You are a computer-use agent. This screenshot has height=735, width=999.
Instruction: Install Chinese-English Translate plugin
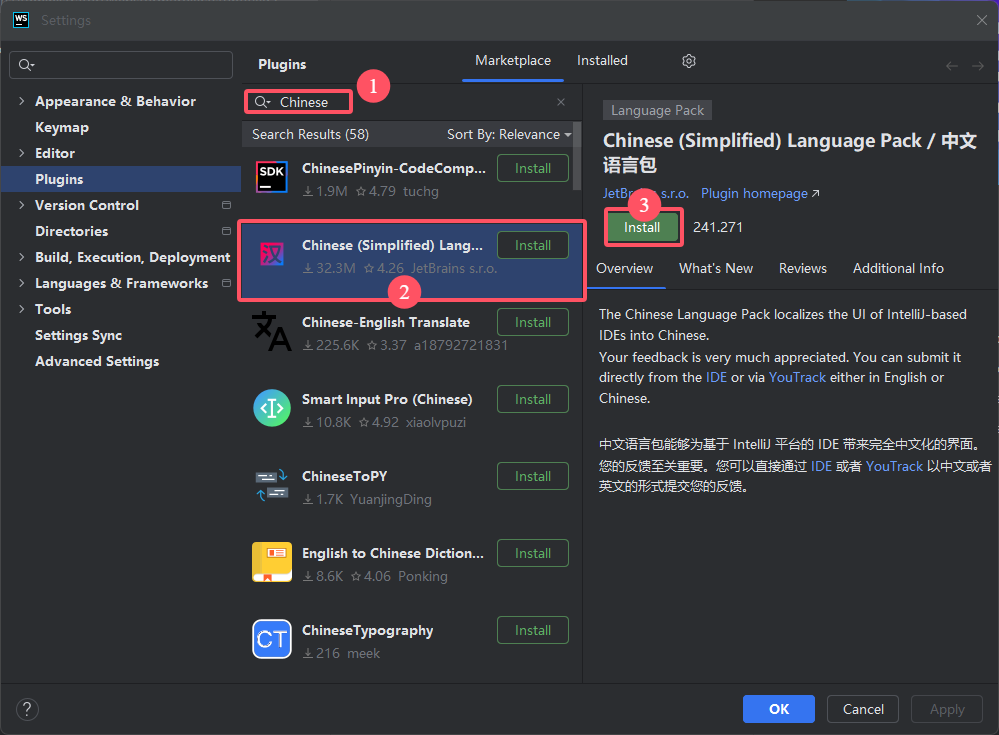click(x=533, y=322)
